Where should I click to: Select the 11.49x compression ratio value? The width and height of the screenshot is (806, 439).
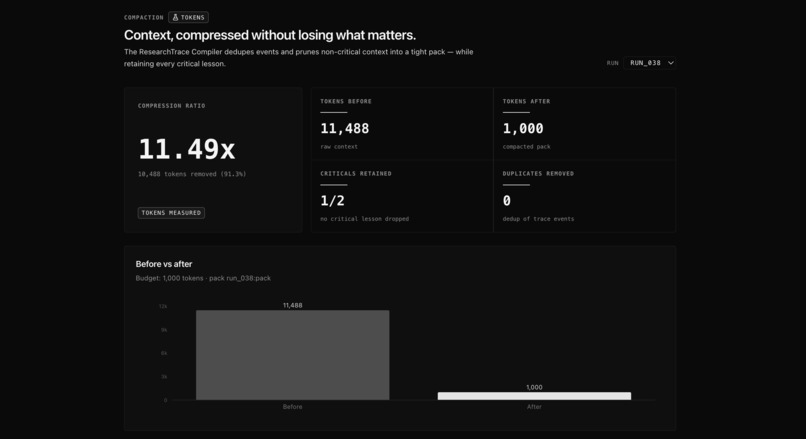(x=187, y=149)
